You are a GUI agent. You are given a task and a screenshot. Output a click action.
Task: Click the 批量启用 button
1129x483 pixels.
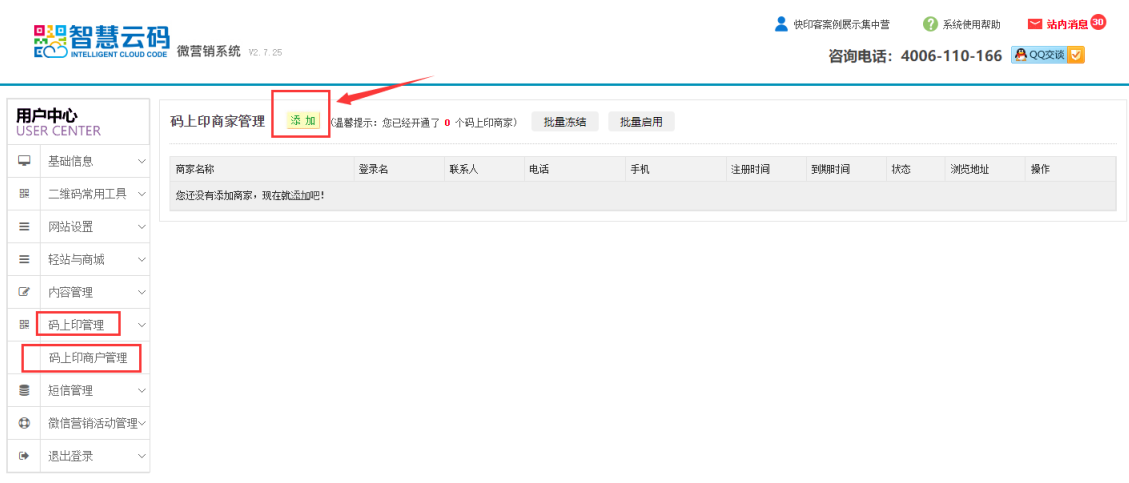coord(641,122)
